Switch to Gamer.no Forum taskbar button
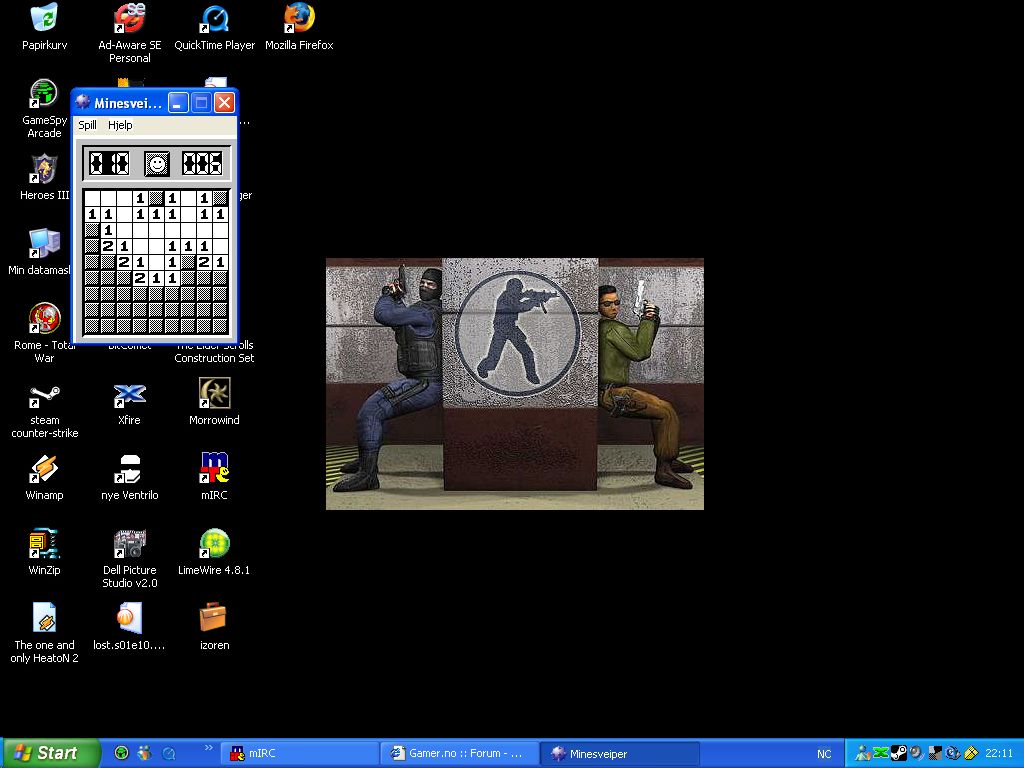The width and height of the screenshot is (1024, 768). (459, 754)
